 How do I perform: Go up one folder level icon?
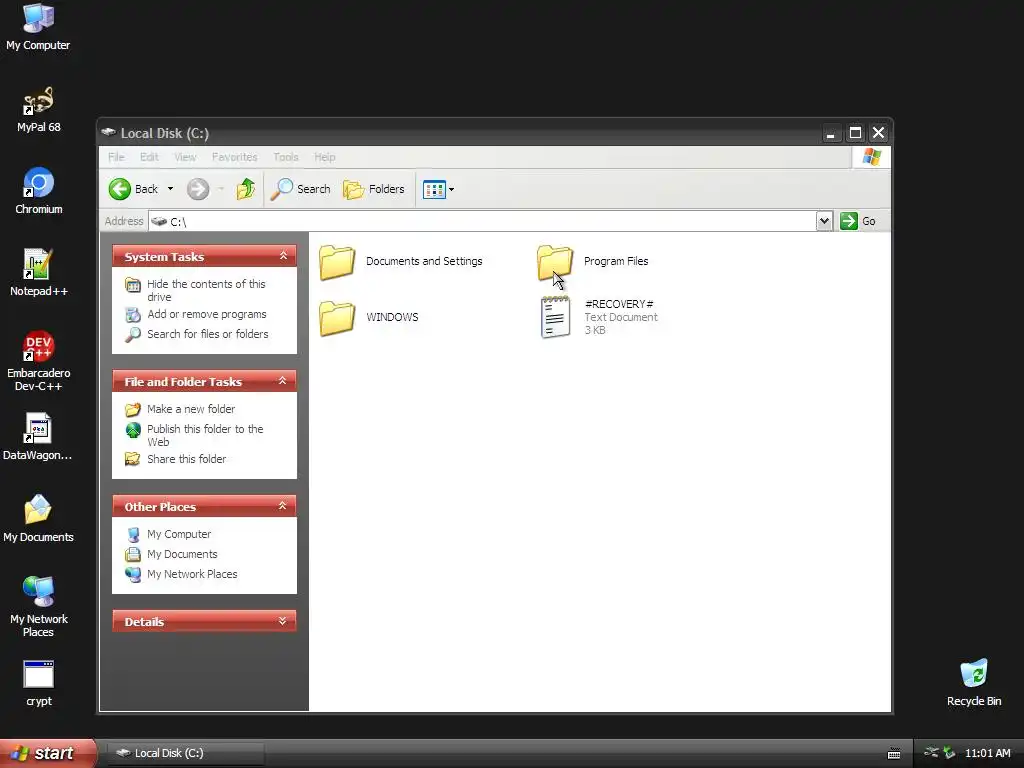246,189
